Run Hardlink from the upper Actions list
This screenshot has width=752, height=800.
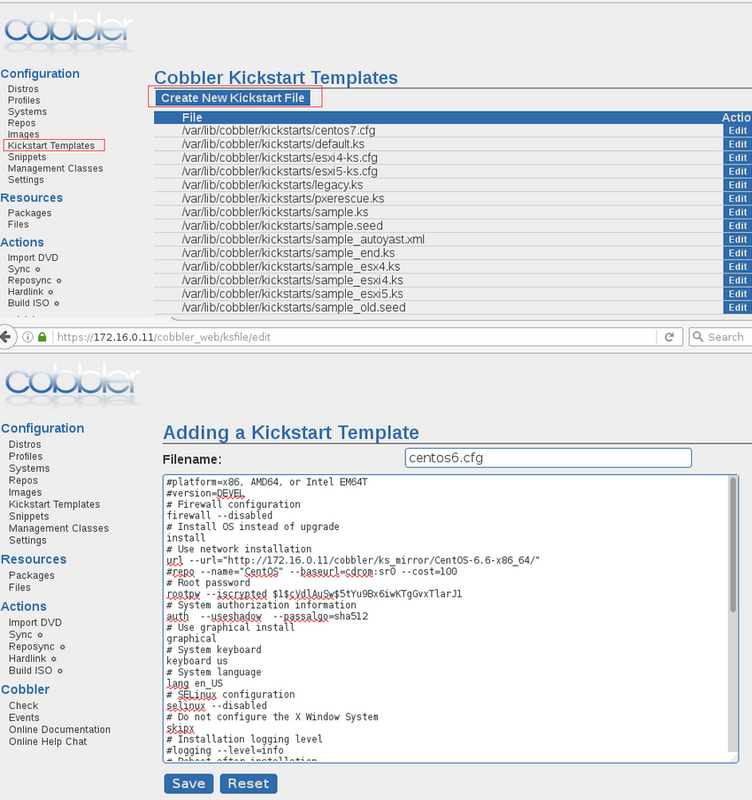26,291
